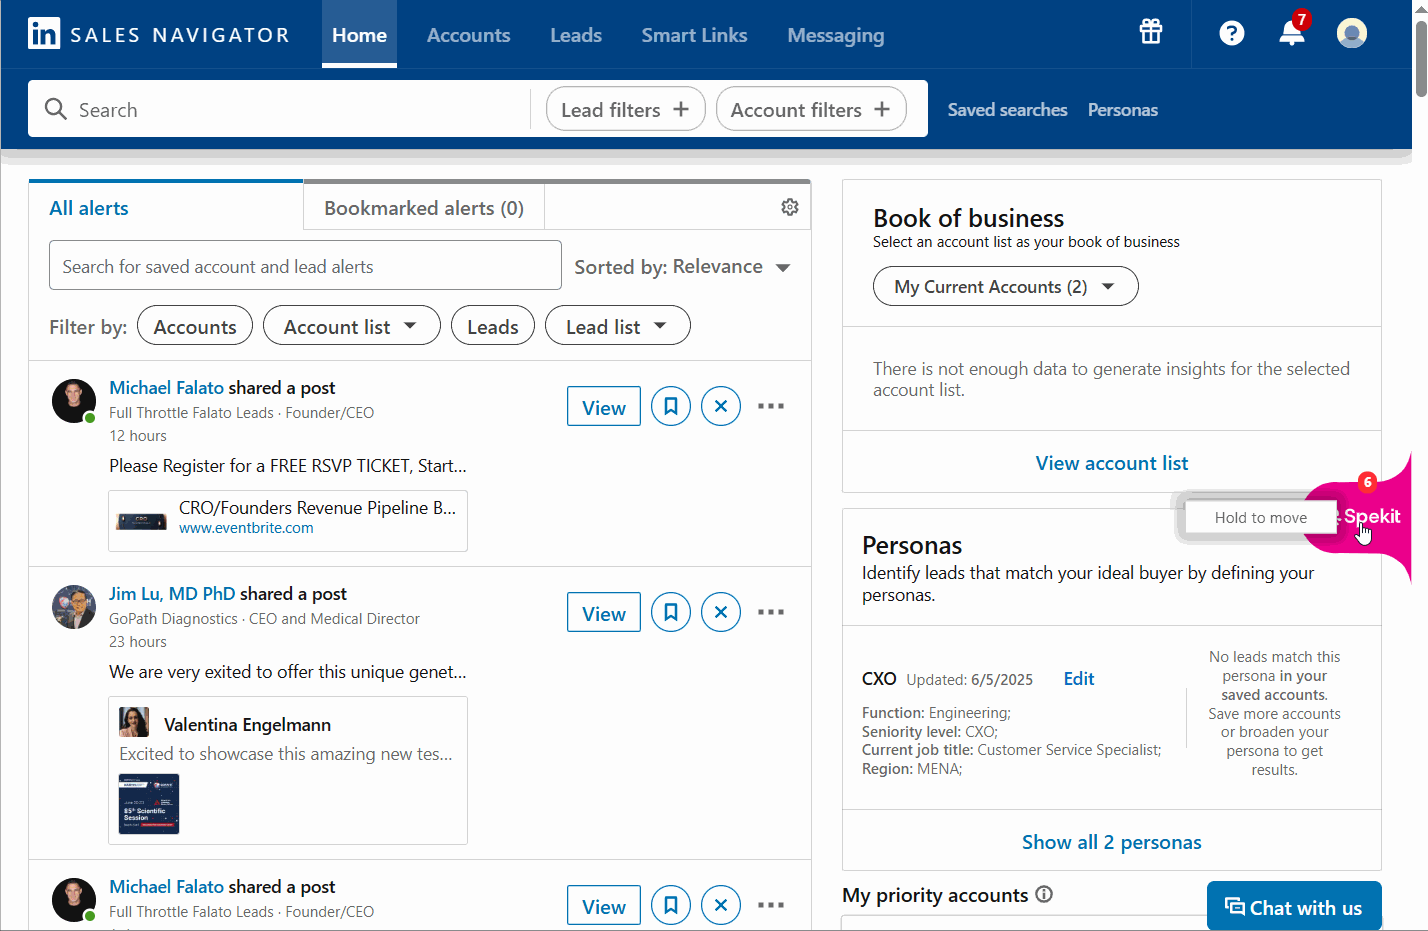
Task: Click the search magnifier icon
Action: coord(56,109)
